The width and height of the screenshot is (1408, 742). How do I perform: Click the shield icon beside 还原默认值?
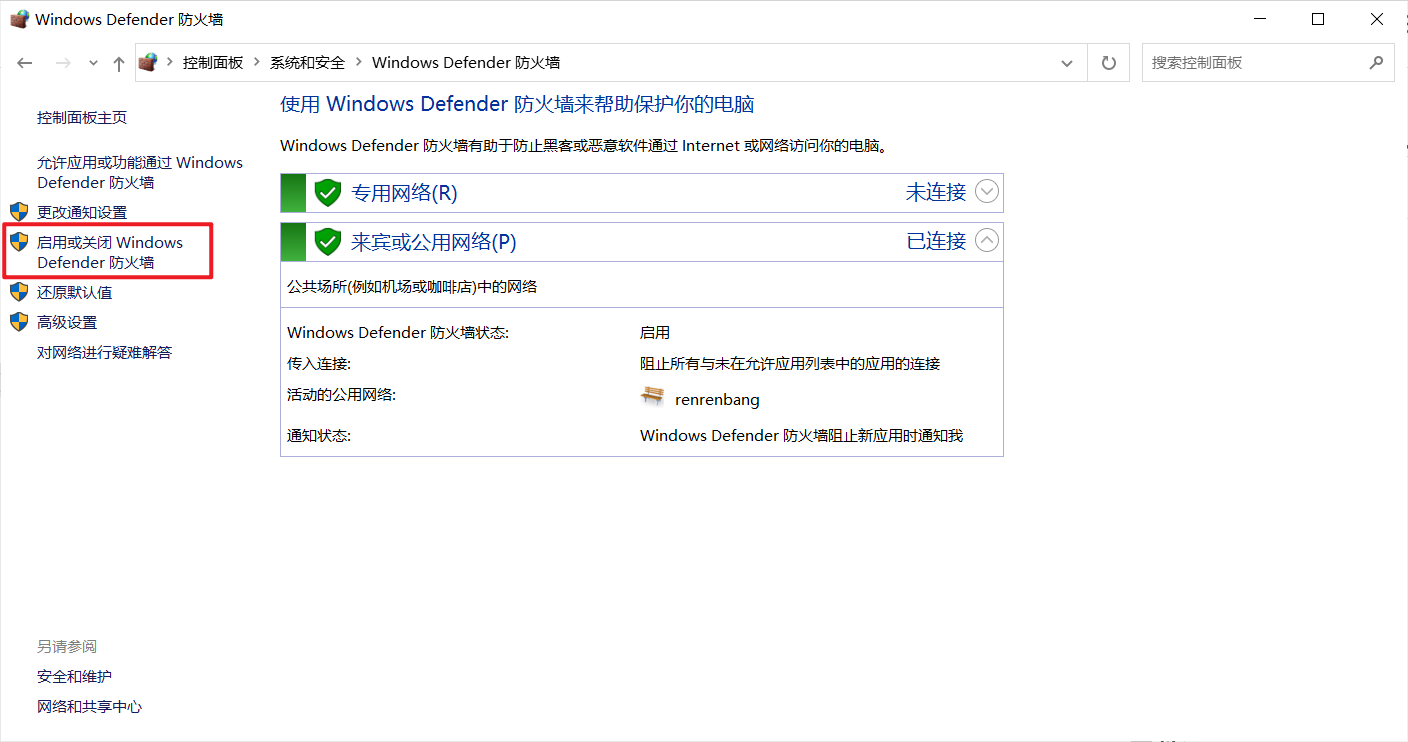[x=19, y=291]
